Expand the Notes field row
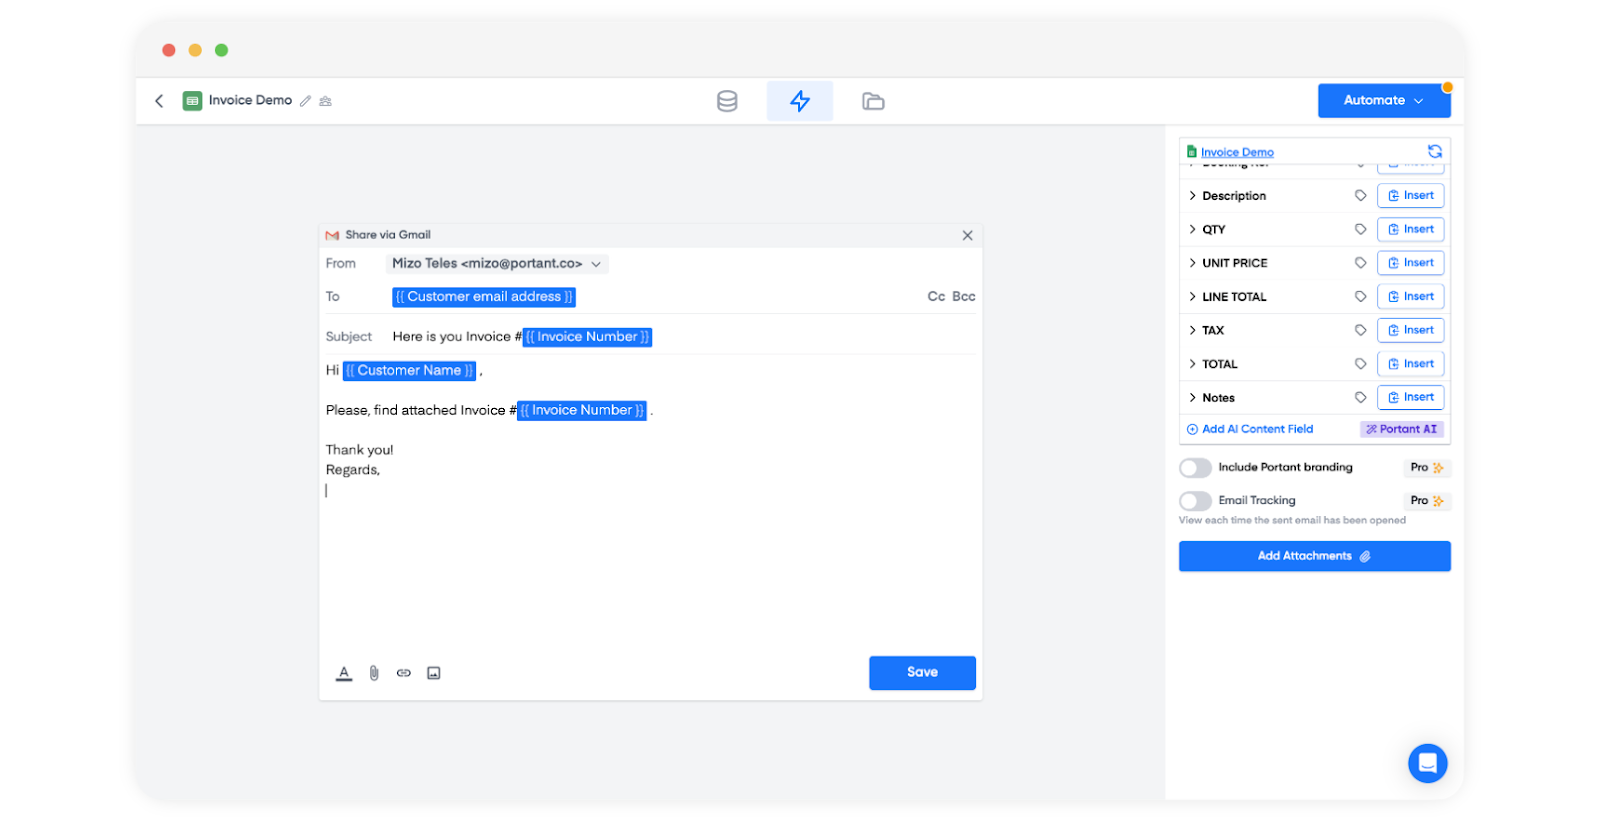Viewport: 1600px width, 822px height. (x=1192, y=398)
